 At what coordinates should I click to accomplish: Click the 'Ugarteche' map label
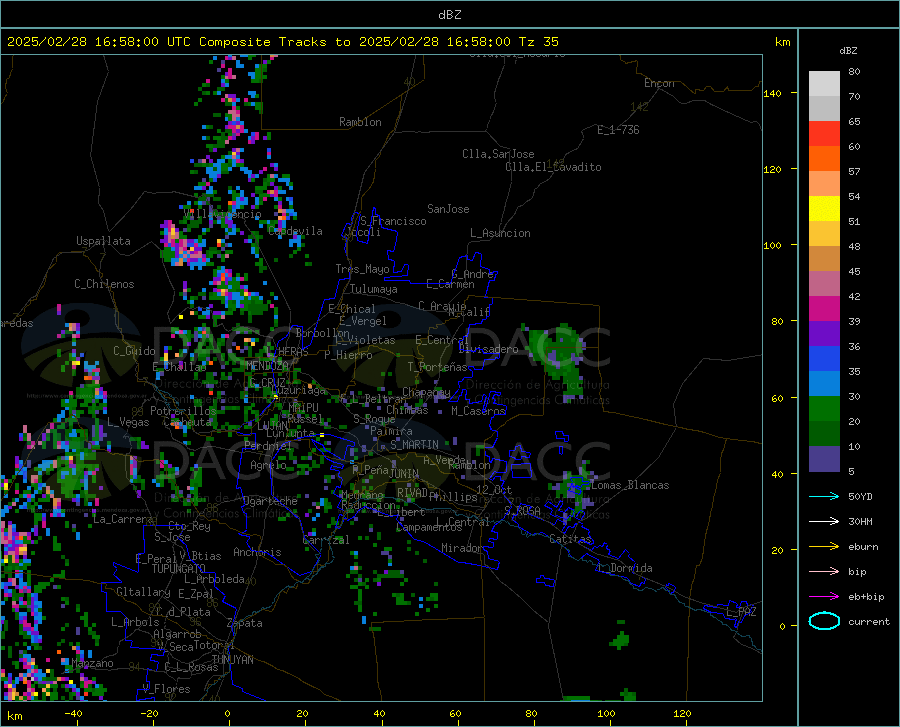tap(270, 501)
